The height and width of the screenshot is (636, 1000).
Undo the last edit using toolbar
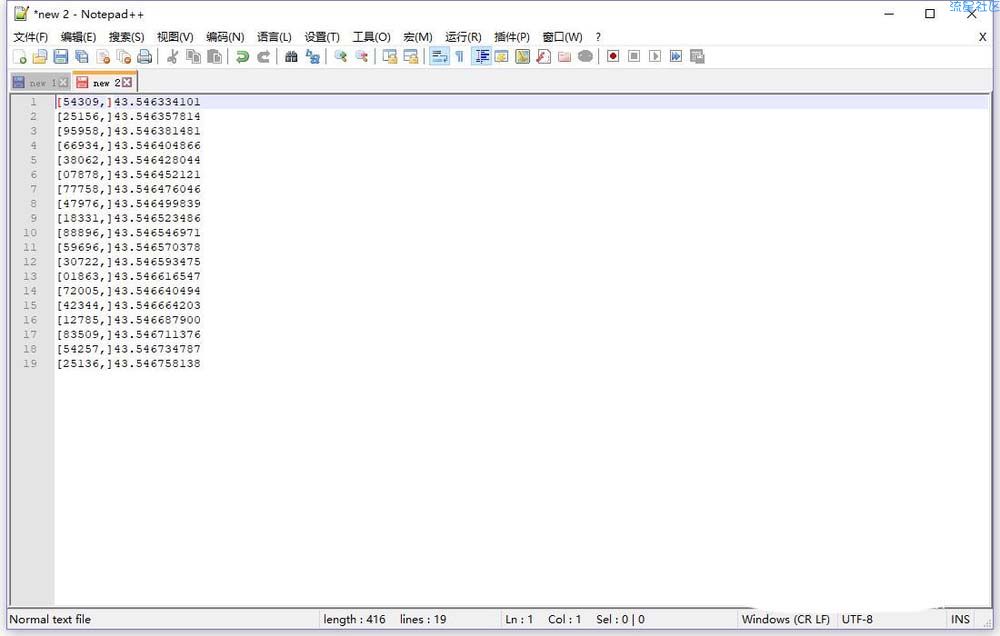click(x=242, y=57)
